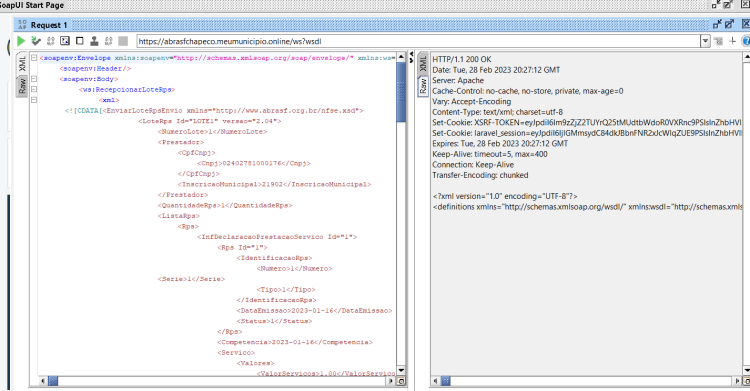Click the EnviarLoteRpsEnvio CDATA line
Viewport: 750px width, 391px height.
(x=214, y=111)
